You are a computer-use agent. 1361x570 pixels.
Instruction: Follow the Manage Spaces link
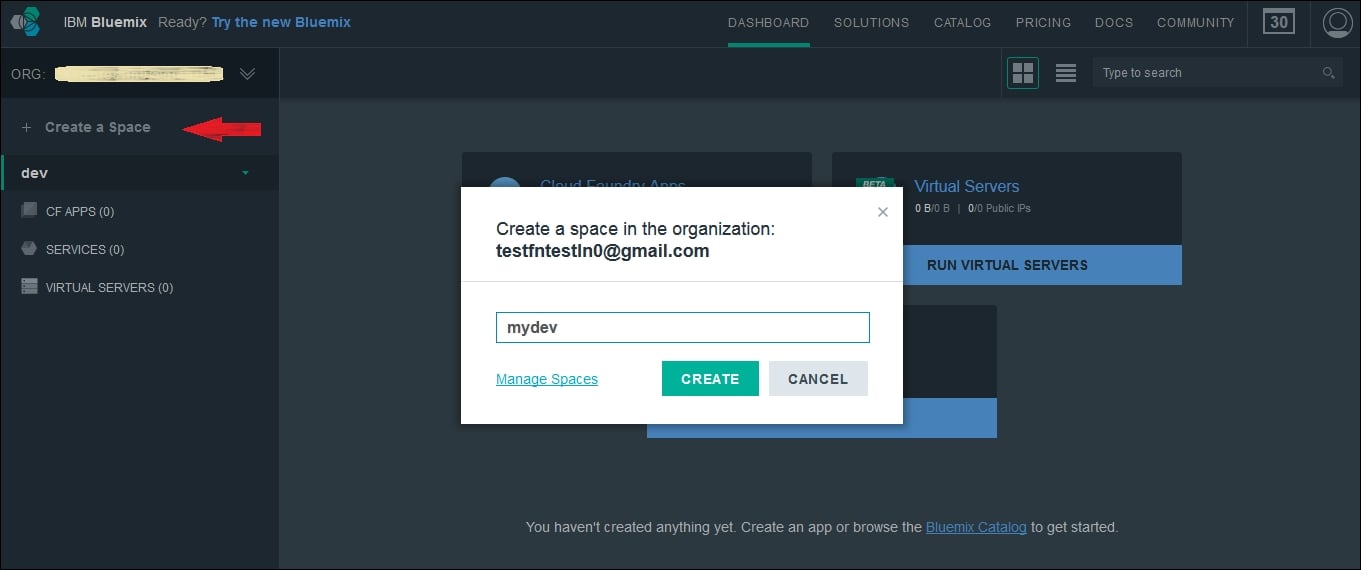(547, 379)
